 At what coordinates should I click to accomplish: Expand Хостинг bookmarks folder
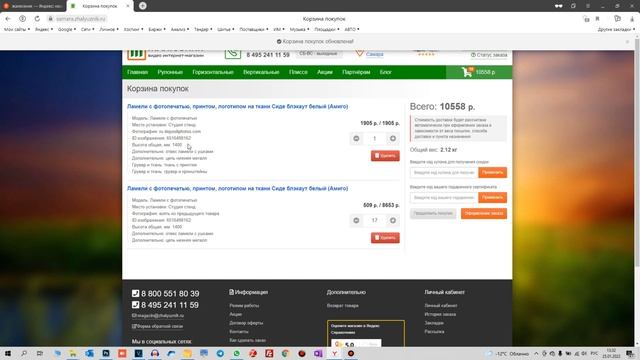click(133, 29)
